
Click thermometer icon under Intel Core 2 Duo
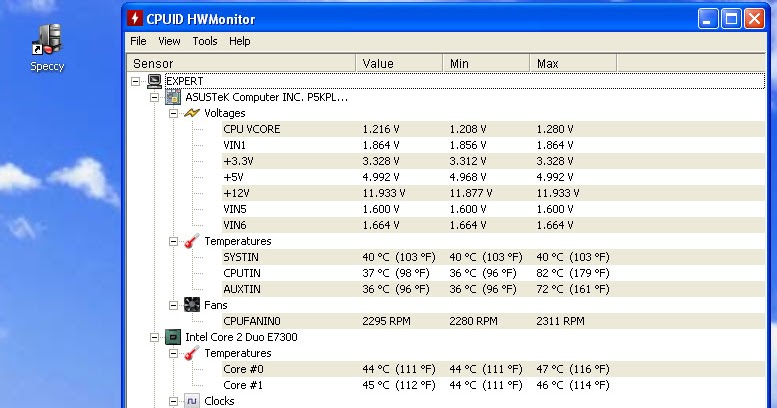pyautogui.click(x=192, y=353)
